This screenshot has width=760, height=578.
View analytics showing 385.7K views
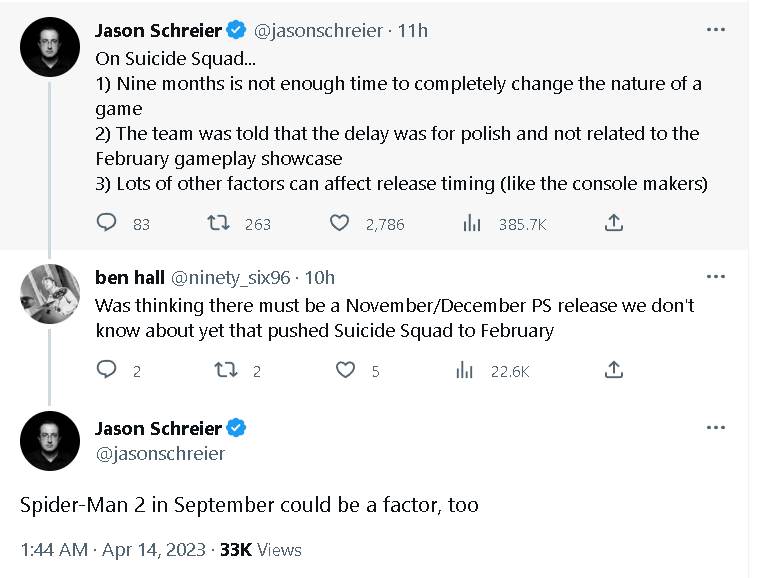point(472,223)
